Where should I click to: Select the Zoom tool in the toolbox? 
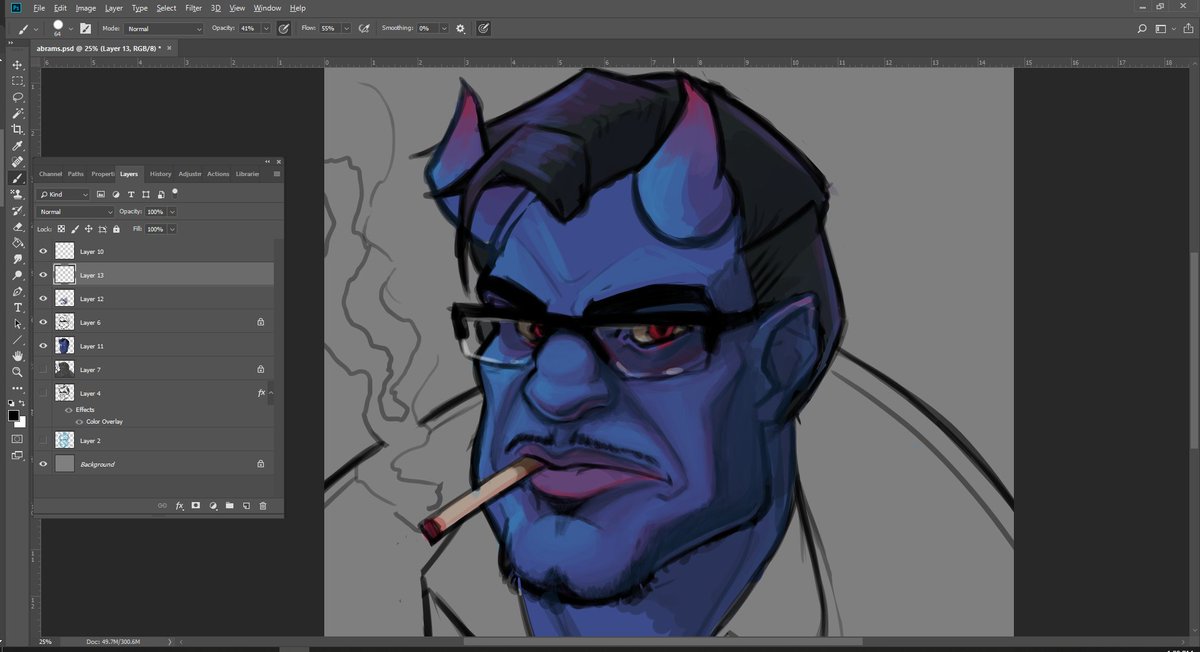pyautogui.click(x=17, y=372)
